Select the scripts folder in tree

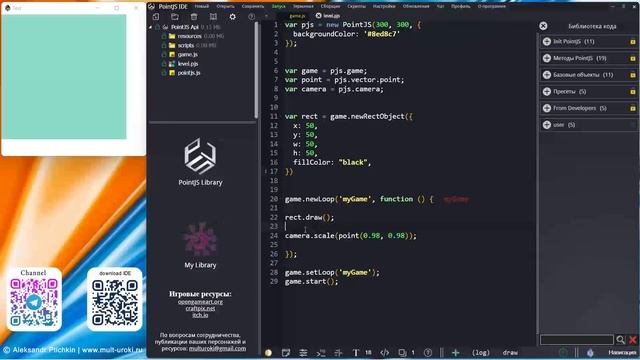point(186,45)
